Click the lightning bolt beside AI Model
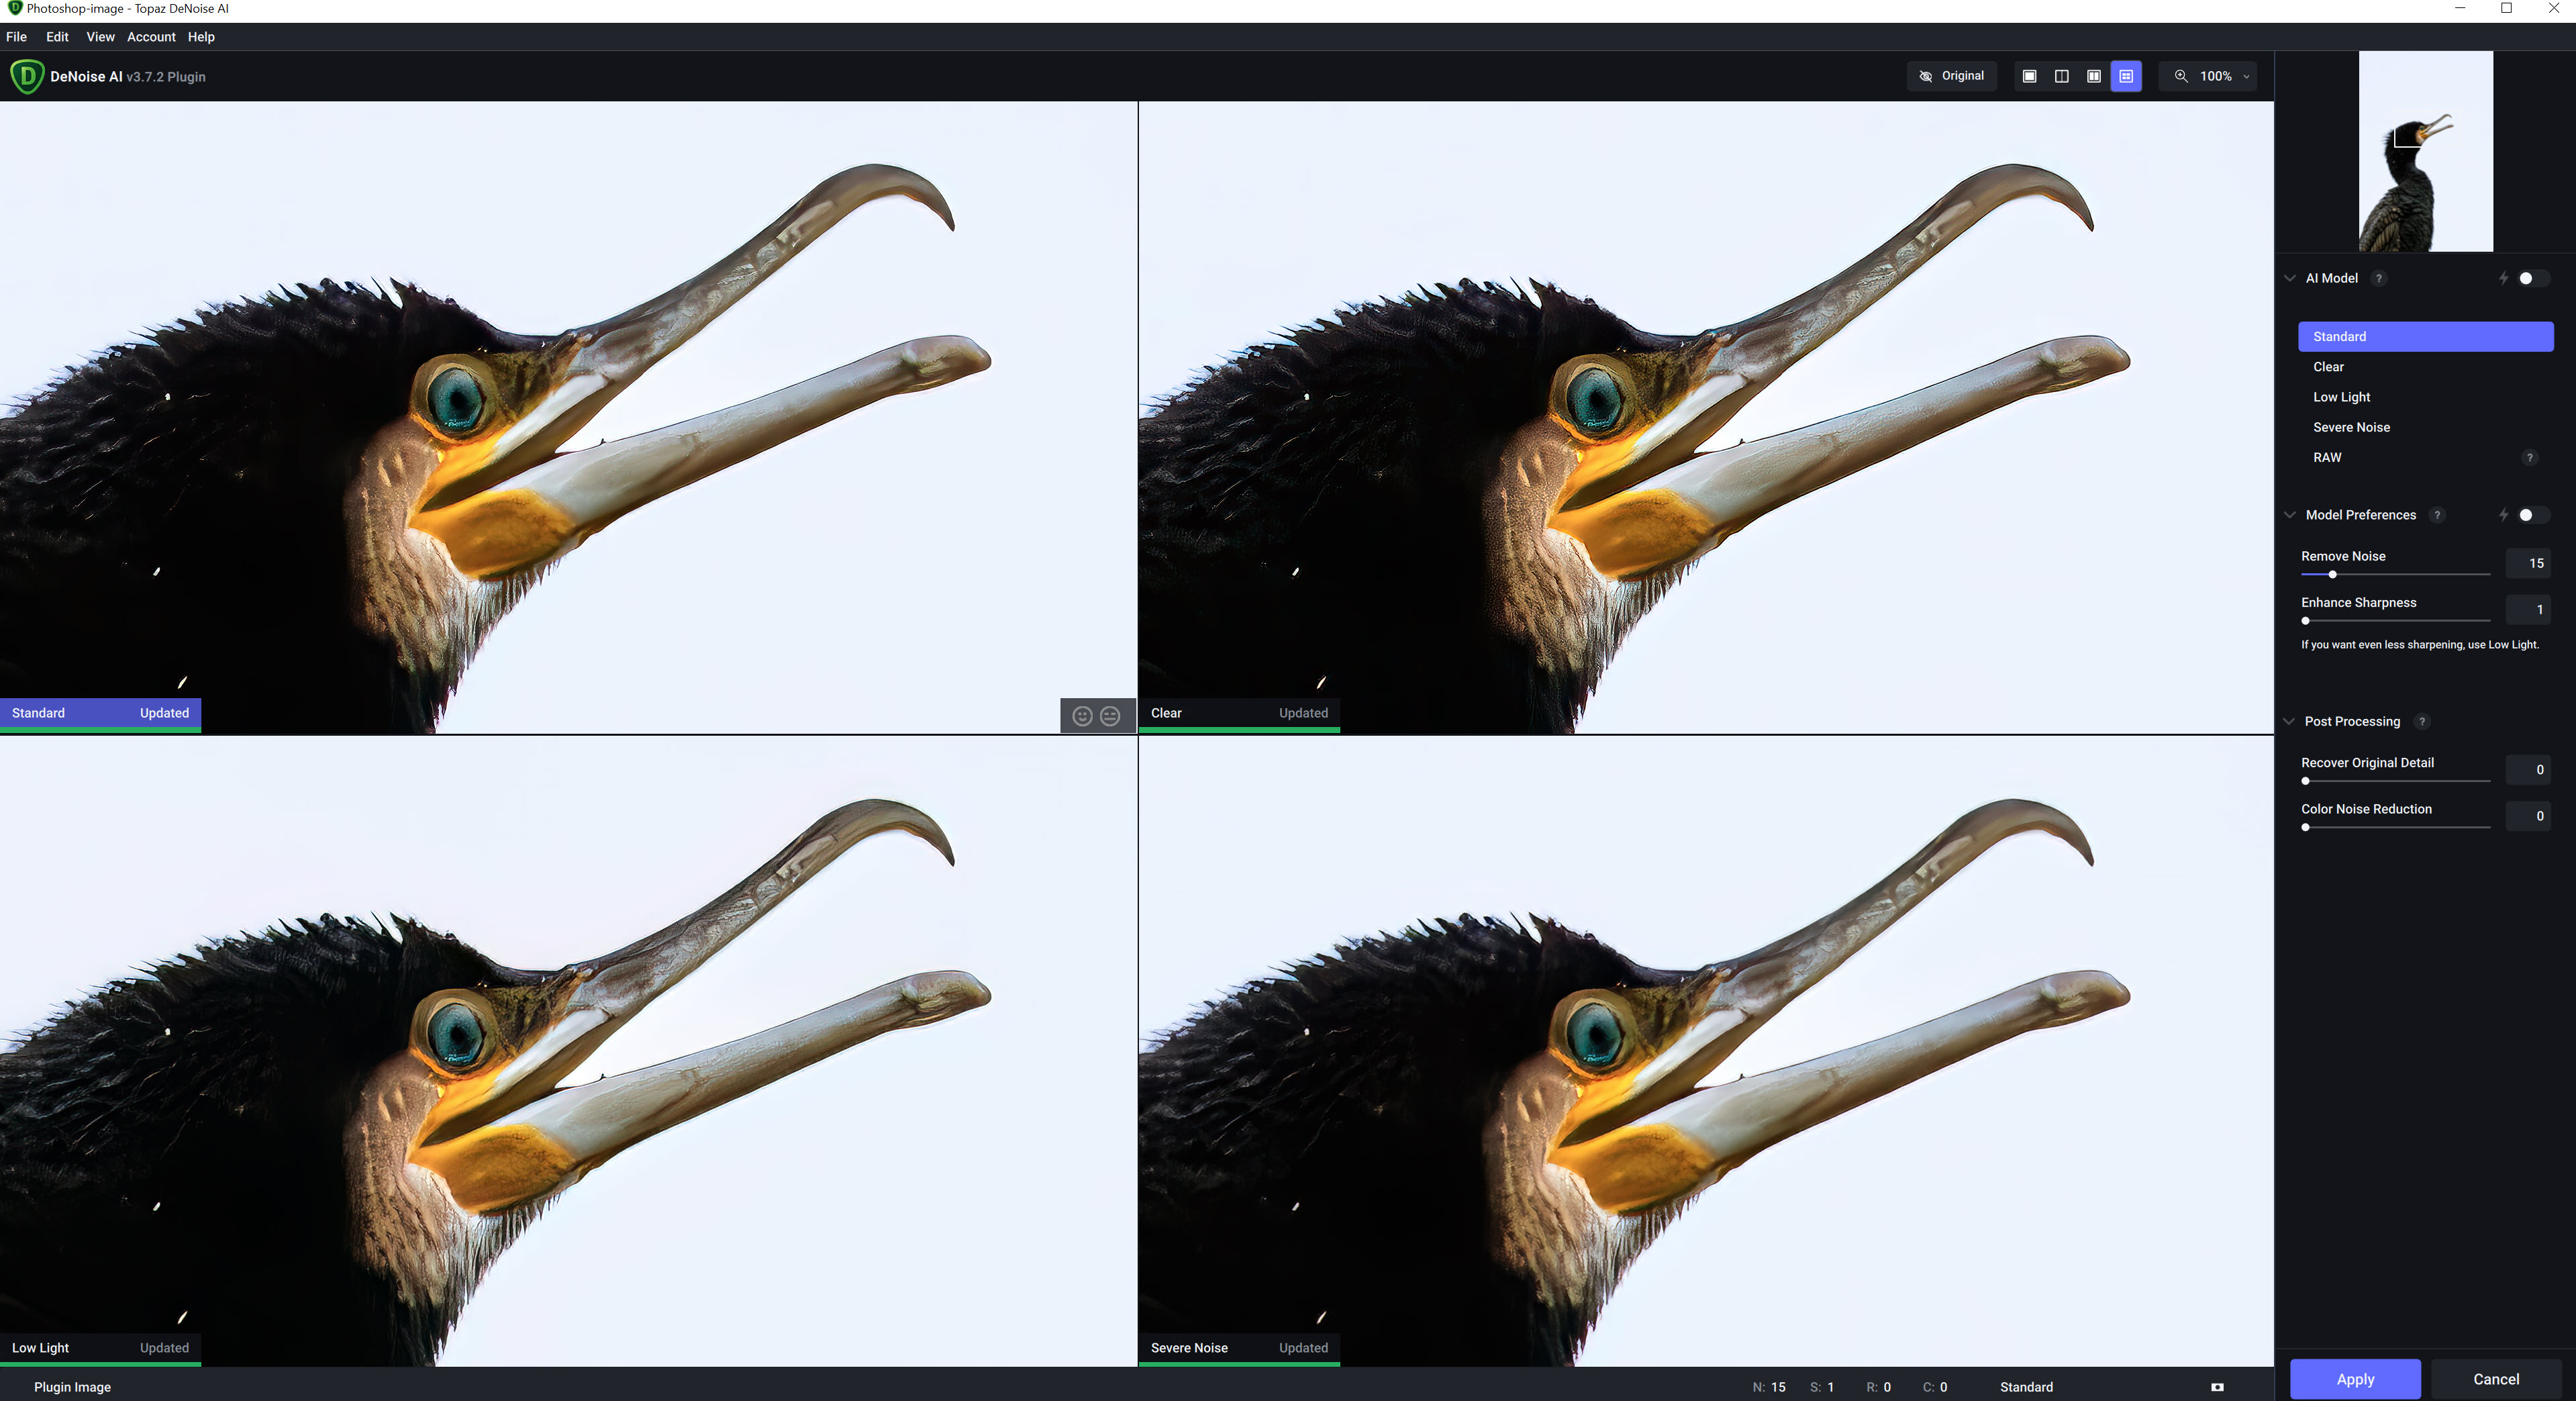 pos(2504,279)
